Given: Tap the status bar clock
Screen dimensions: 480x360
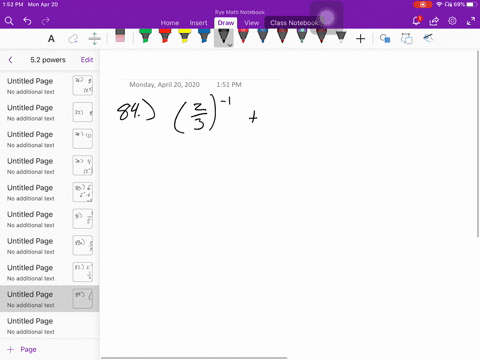Looking at the screenshot, I should 13,4.
